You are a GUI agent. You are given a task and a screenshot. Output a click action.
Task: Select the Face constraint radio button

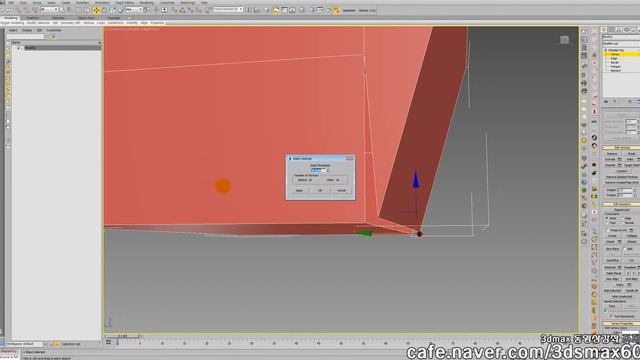[607, 223]
